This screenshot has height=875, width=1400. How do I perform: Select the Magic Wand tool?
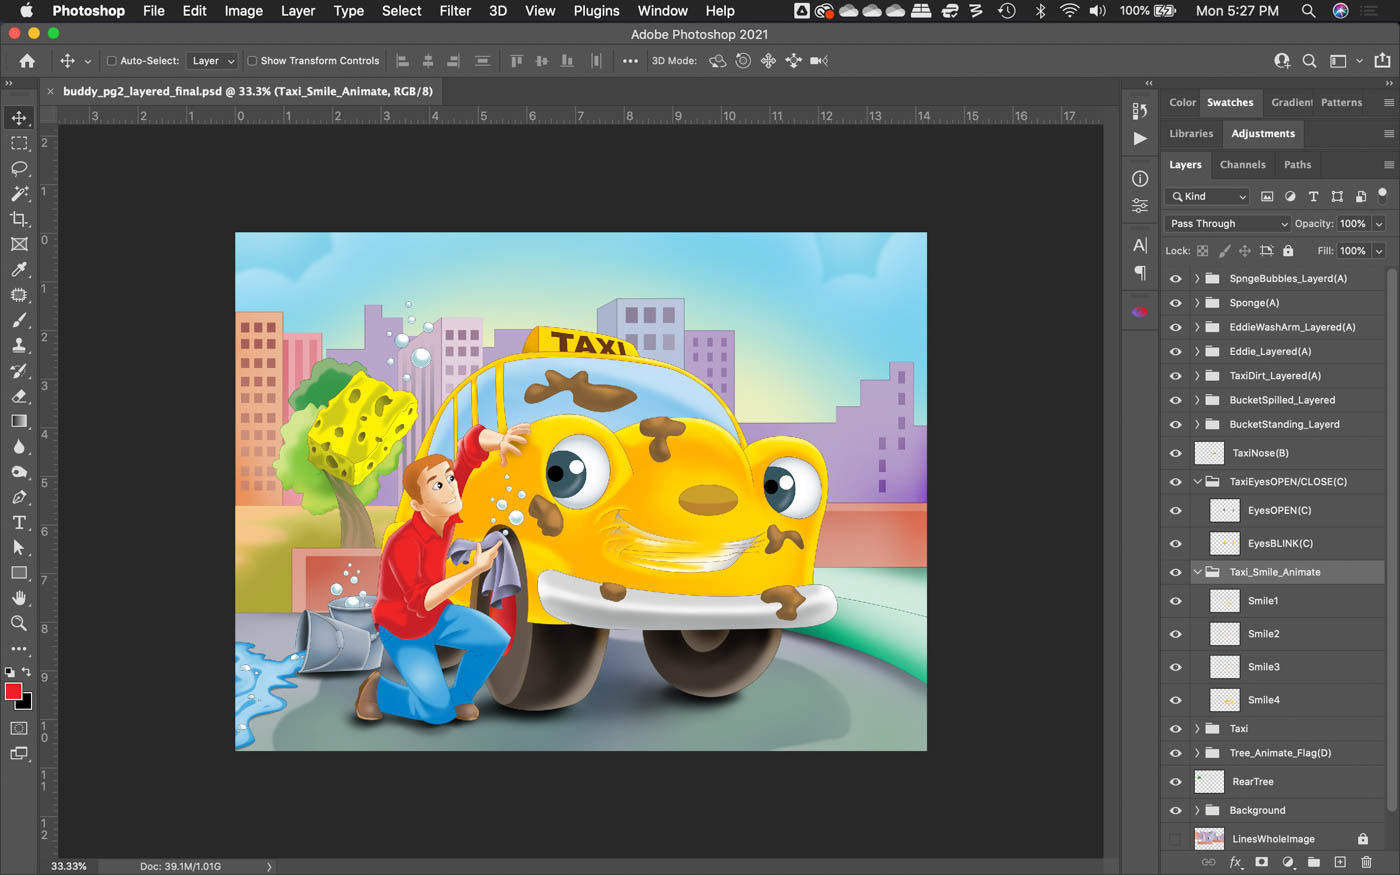19,194
